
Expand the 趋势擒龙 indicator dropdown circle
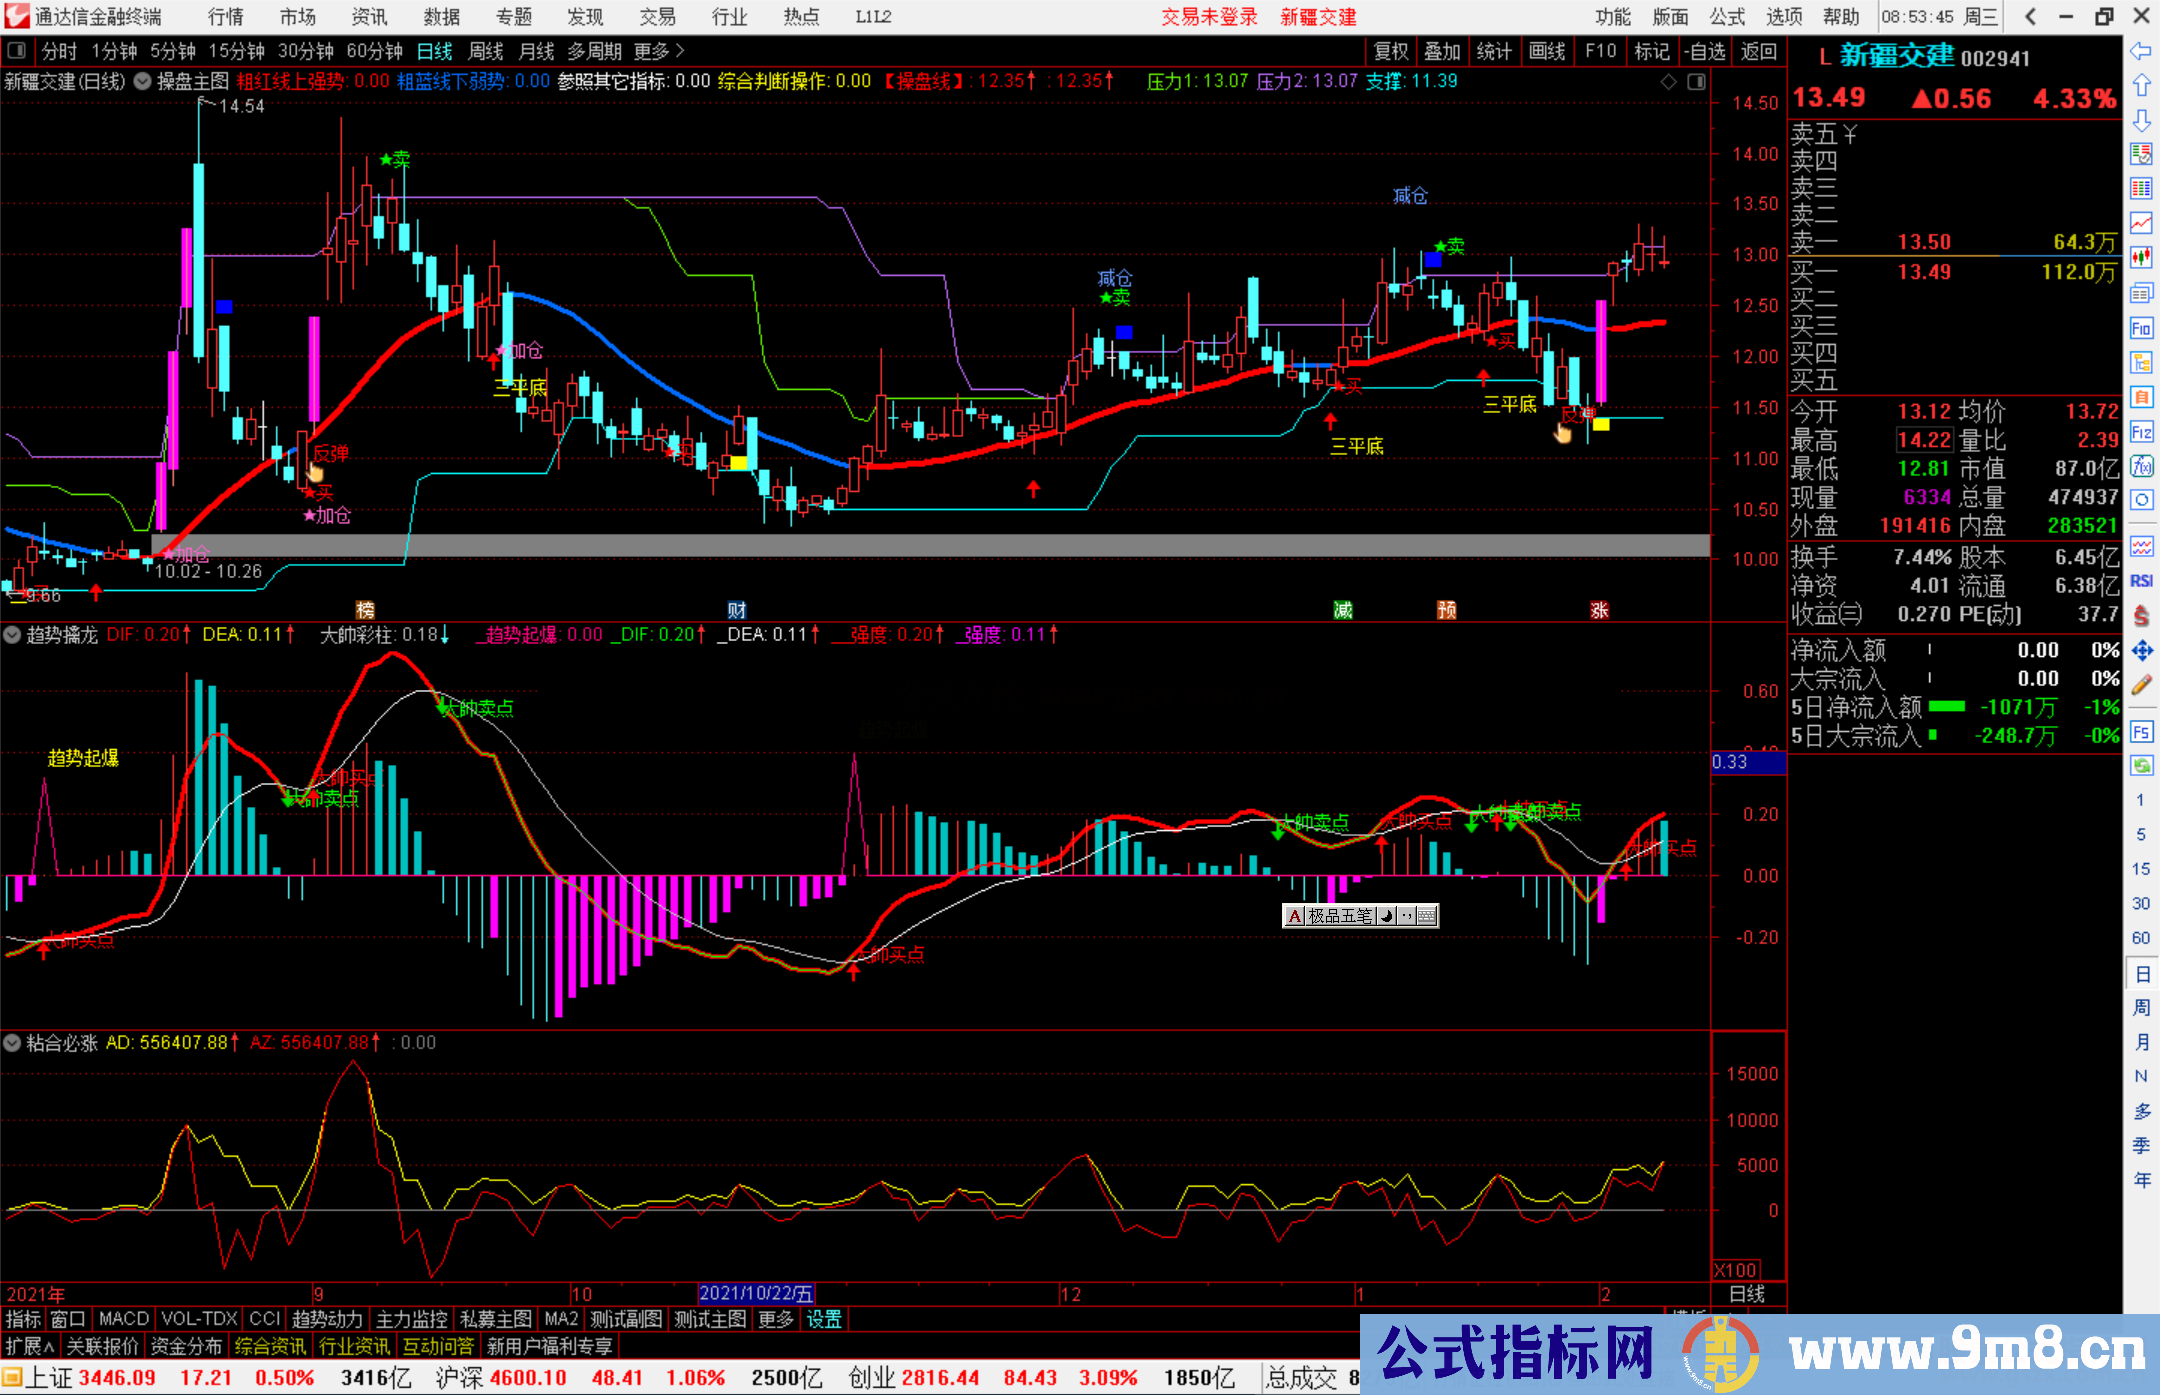click(12, 634)
